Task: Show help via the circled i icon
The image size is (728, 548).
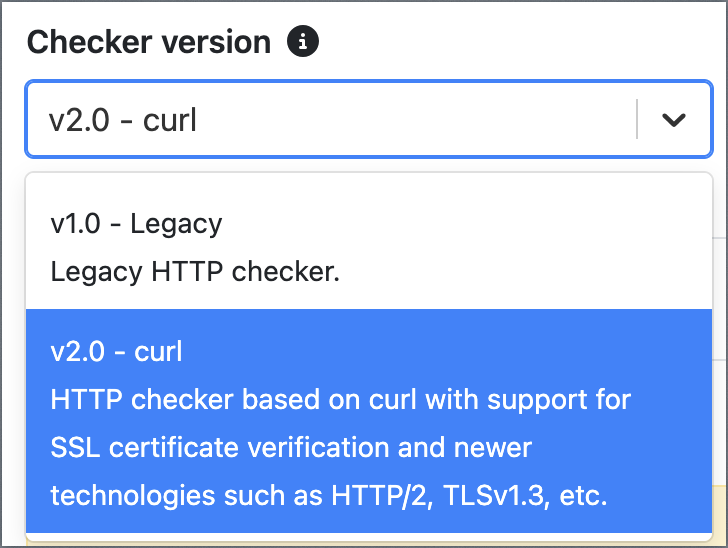Action: pyautogui.click(x=303, y=41)
